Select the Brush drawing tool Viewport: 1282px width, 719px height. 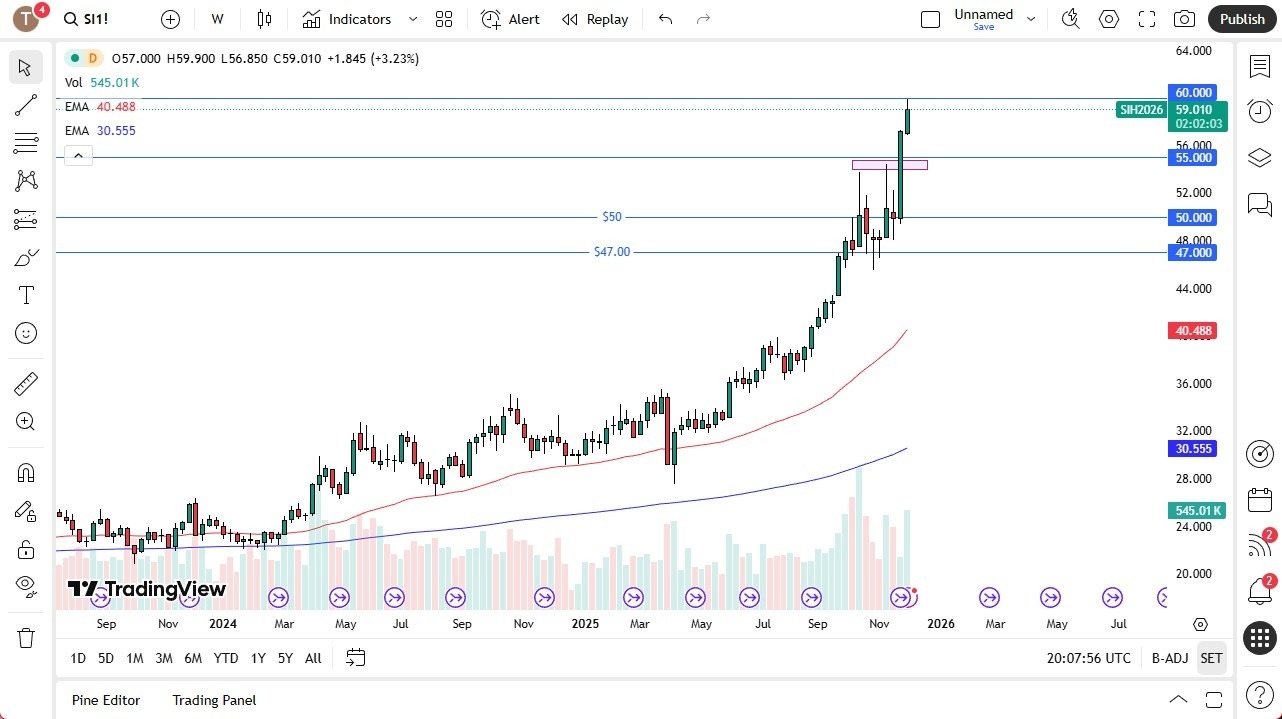26,256
